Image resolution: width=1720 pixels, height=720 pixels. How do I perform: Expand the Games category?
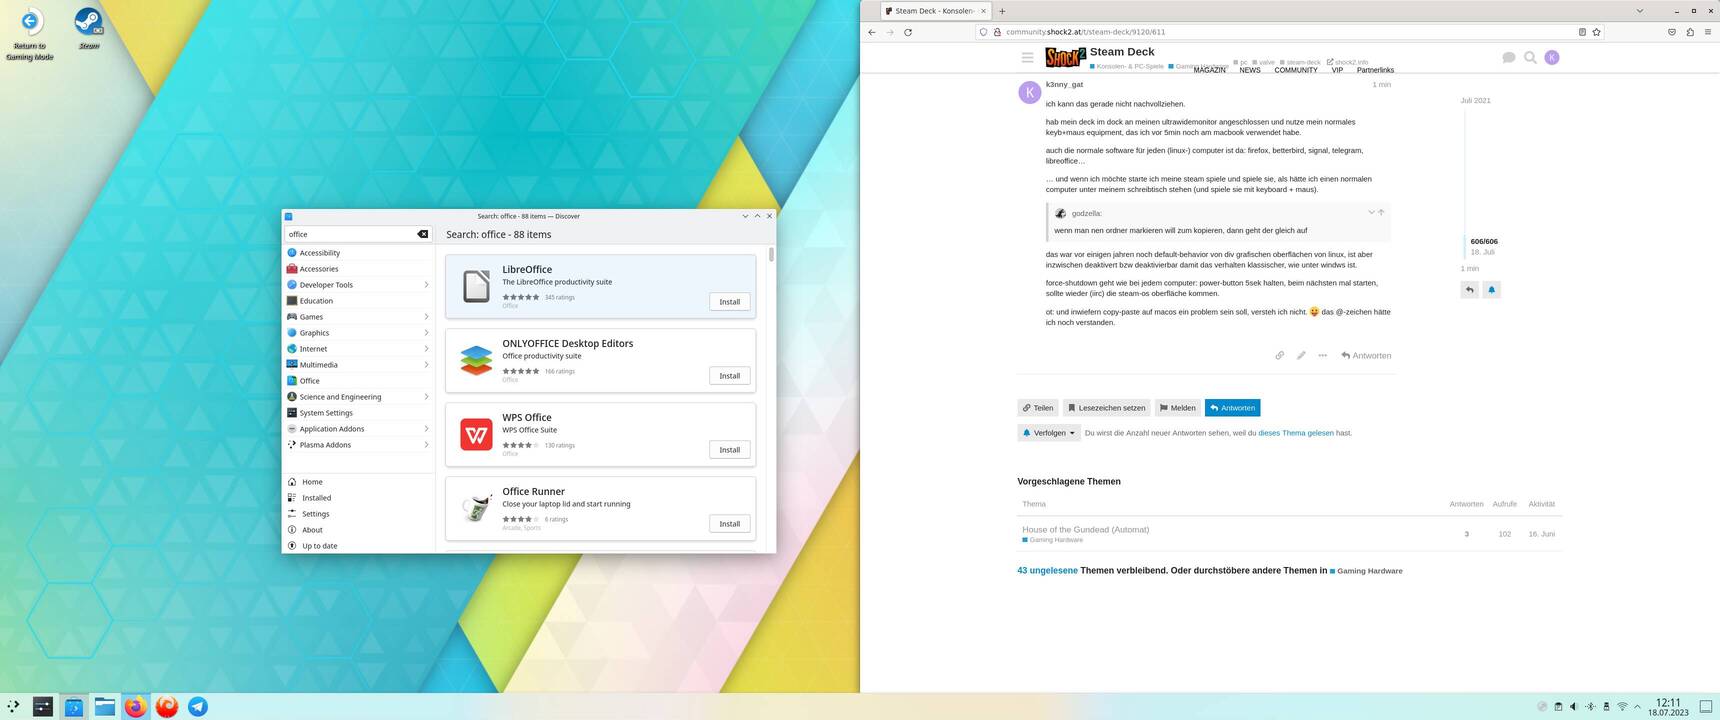click(426, 317)
